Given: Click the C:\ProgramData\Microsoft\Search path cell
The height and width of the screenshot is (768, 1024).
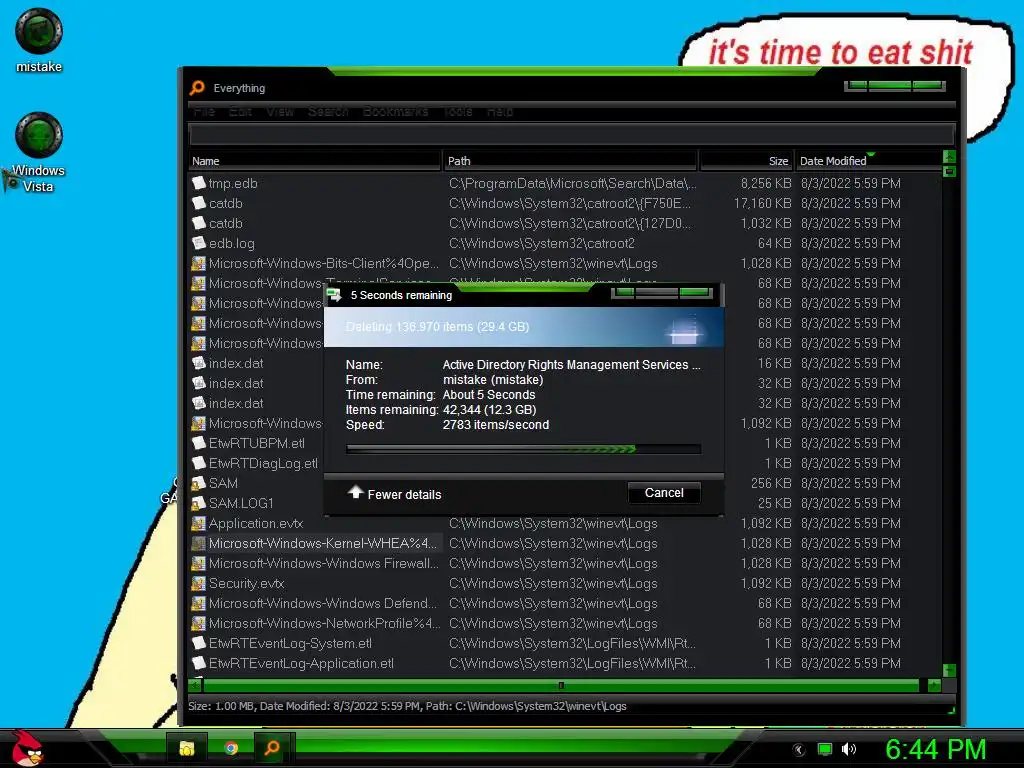Looking at the screenshot, I should coord(573,183).
